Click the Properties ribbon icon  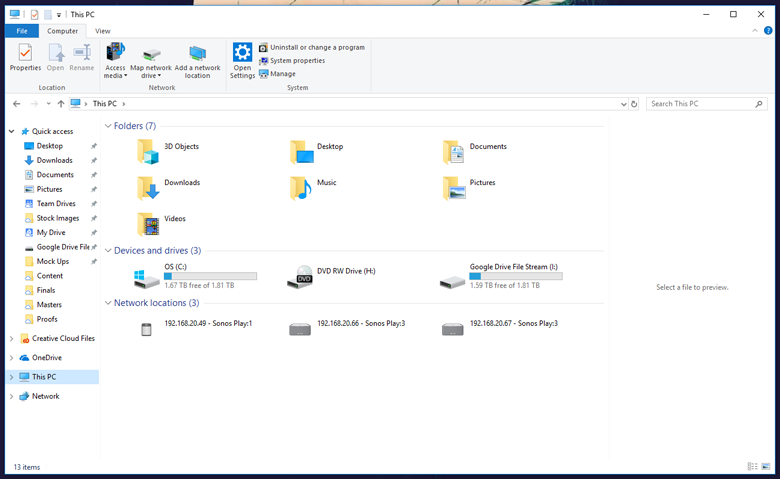coord(25,58)
